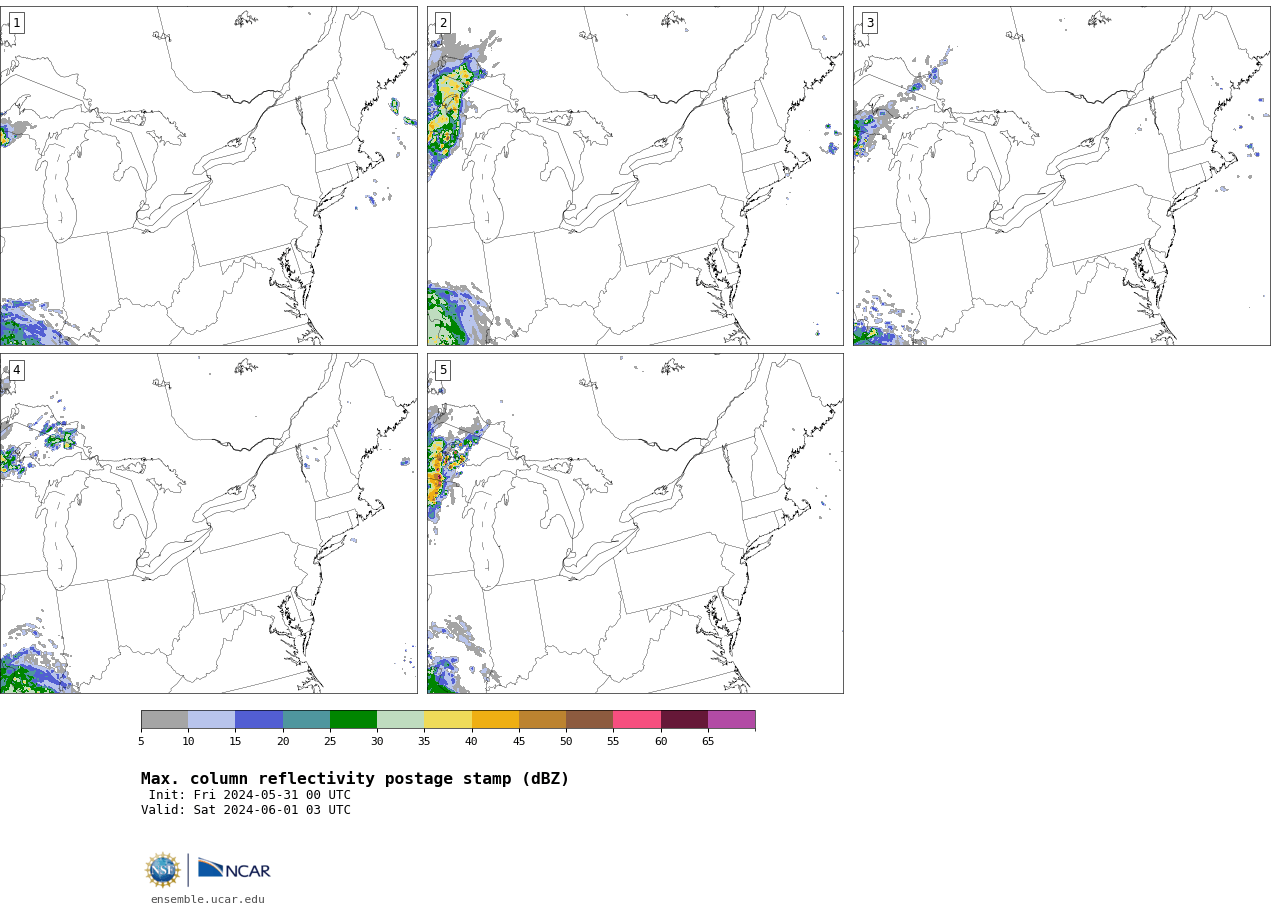Select the blue 15-20 dBZ swatch
Image resolution: width=1280 pixels, height=910 pixels.
click(259, 720)
